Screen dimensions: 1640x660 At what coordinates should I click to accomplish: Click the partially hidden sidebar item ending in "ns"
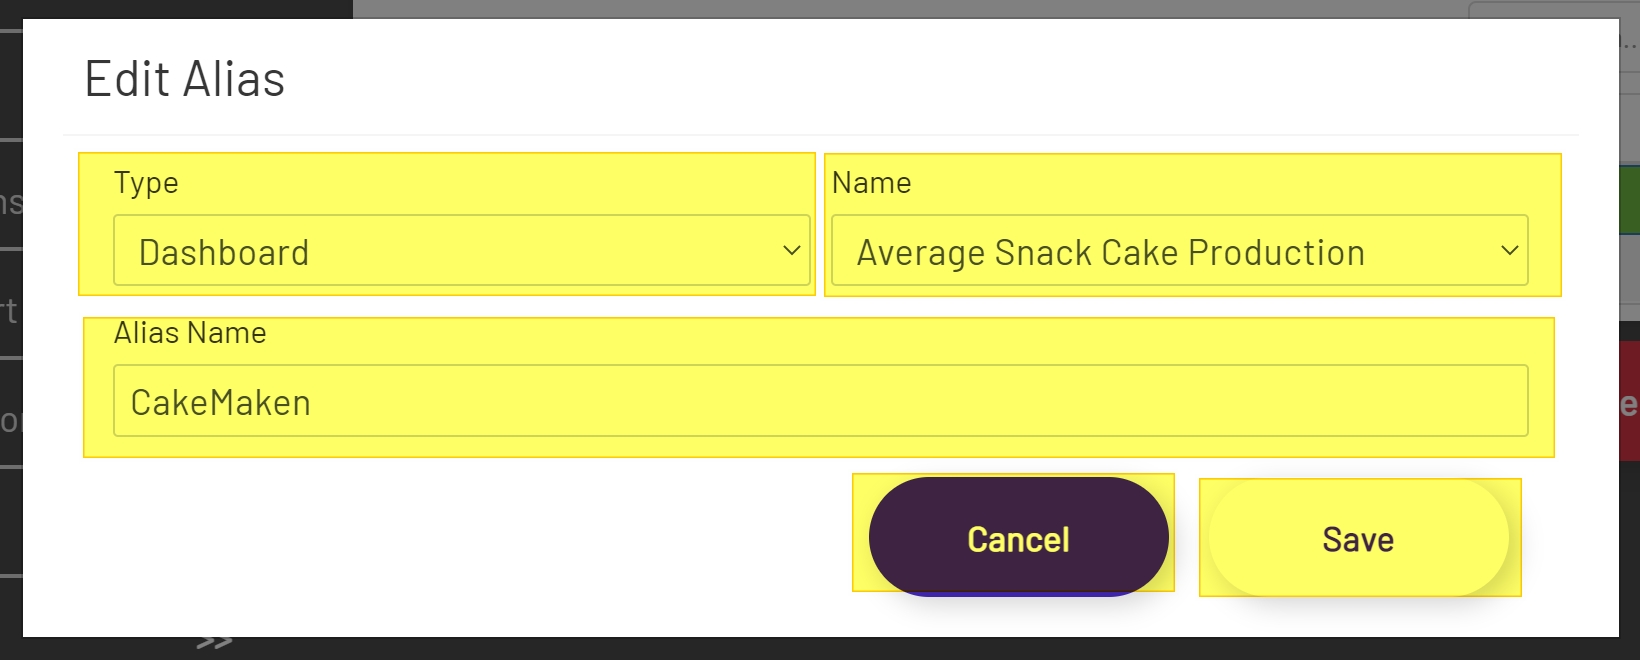[x=10, y=203]
